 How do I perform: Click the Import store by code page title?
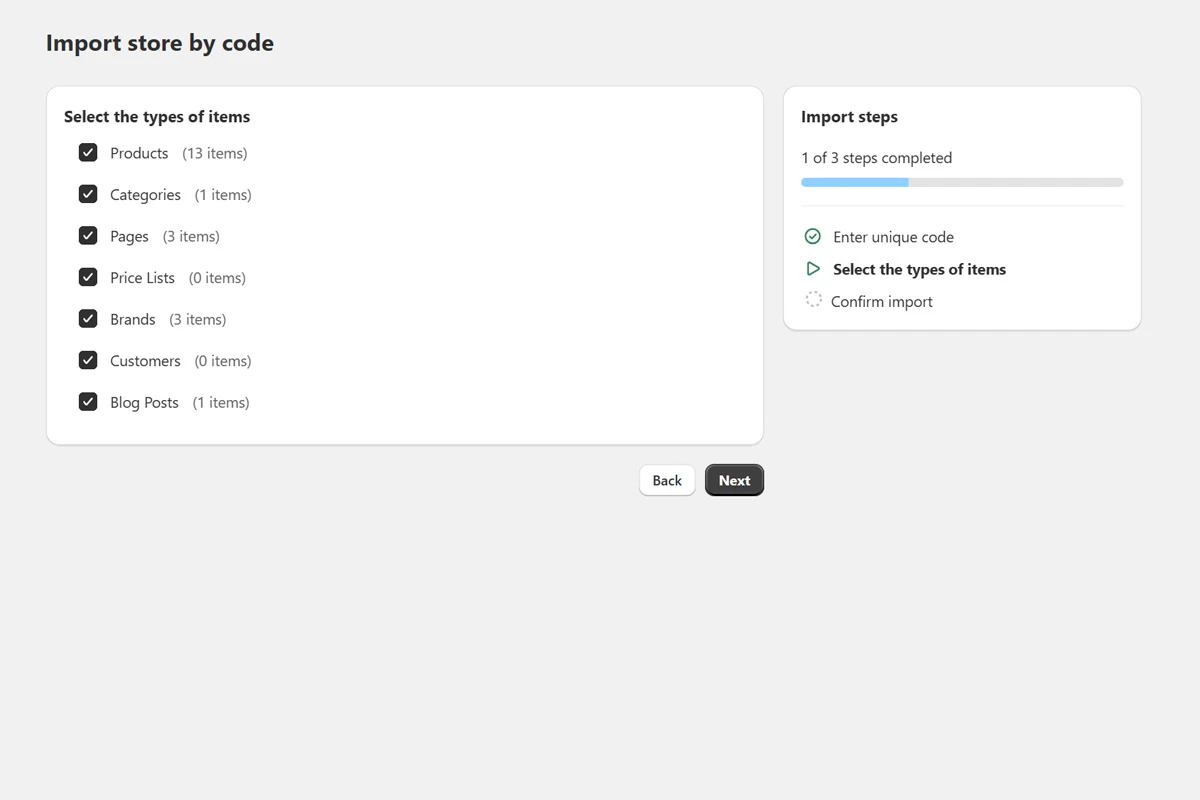pyautogui.click(x=159, y=43)
